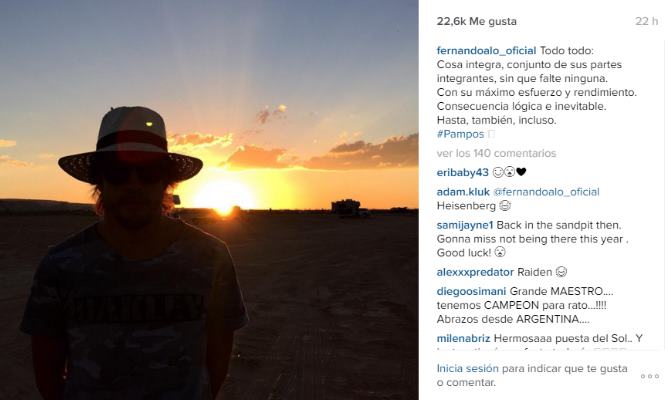665x400 pixels.
Task: Open the three-dot more options menu
Action: [x=649, y=376]
